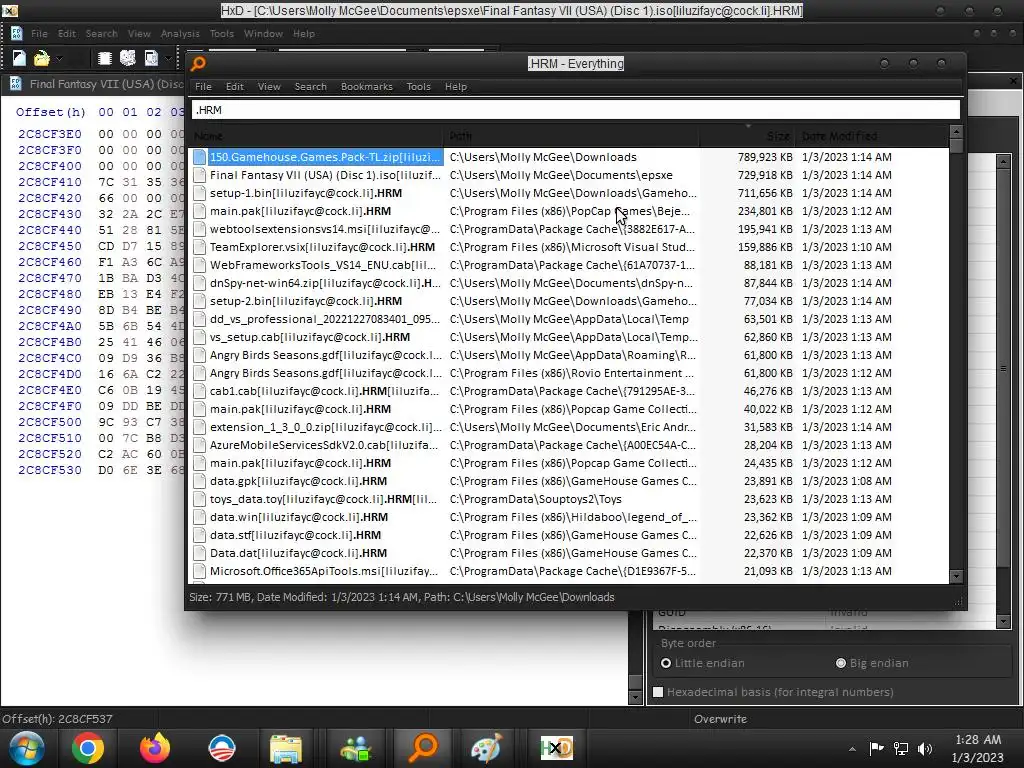Viewport: 1024px width, 768px height.
Task: Open the File menu in Everything
Action: [203, 86]
